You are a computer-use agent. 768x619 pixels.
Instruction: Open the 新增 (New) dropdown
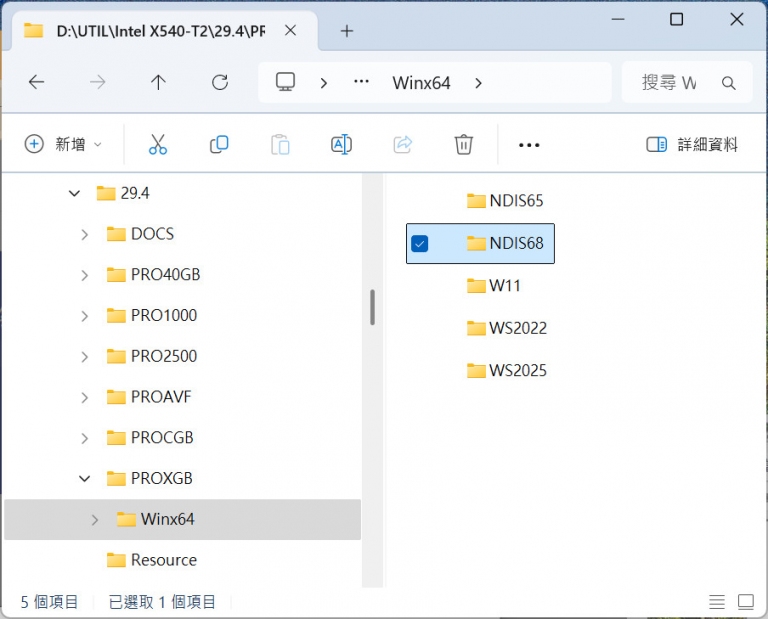(x=63, y=144)
